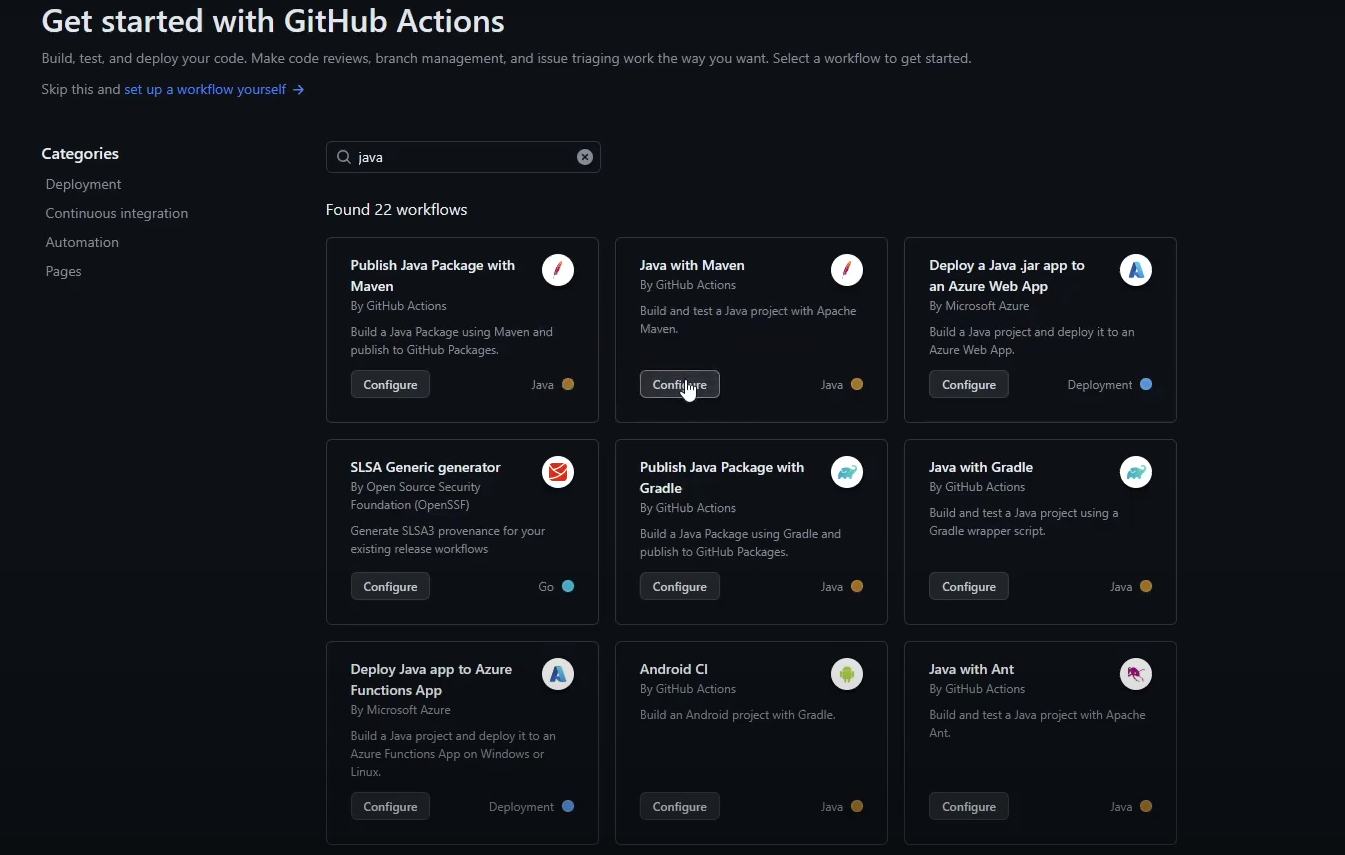Click the 'Android CI' card title

(x=673, y=669)
